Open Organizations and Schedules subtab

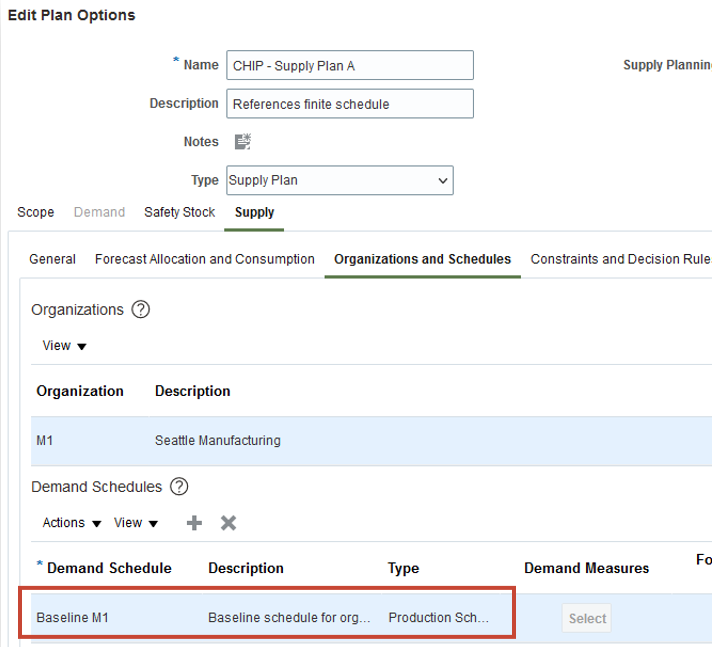click(422, 259)
